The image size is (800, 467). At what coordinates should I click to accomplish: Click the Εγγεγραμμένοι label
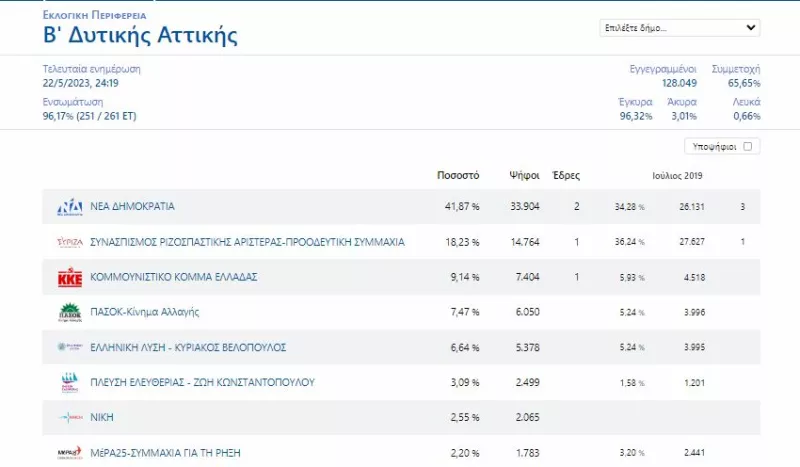(662, 69)
